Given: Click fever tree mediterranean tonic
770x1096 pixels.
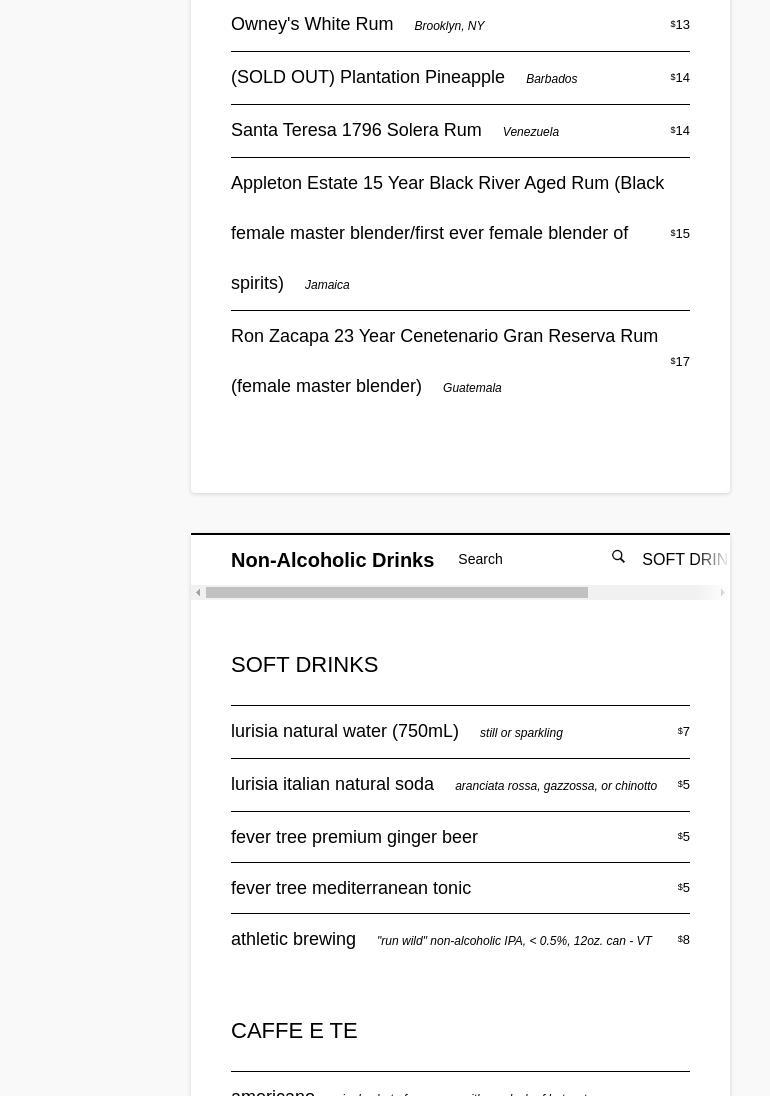Looking at the screenshot, I should [351, 888].
